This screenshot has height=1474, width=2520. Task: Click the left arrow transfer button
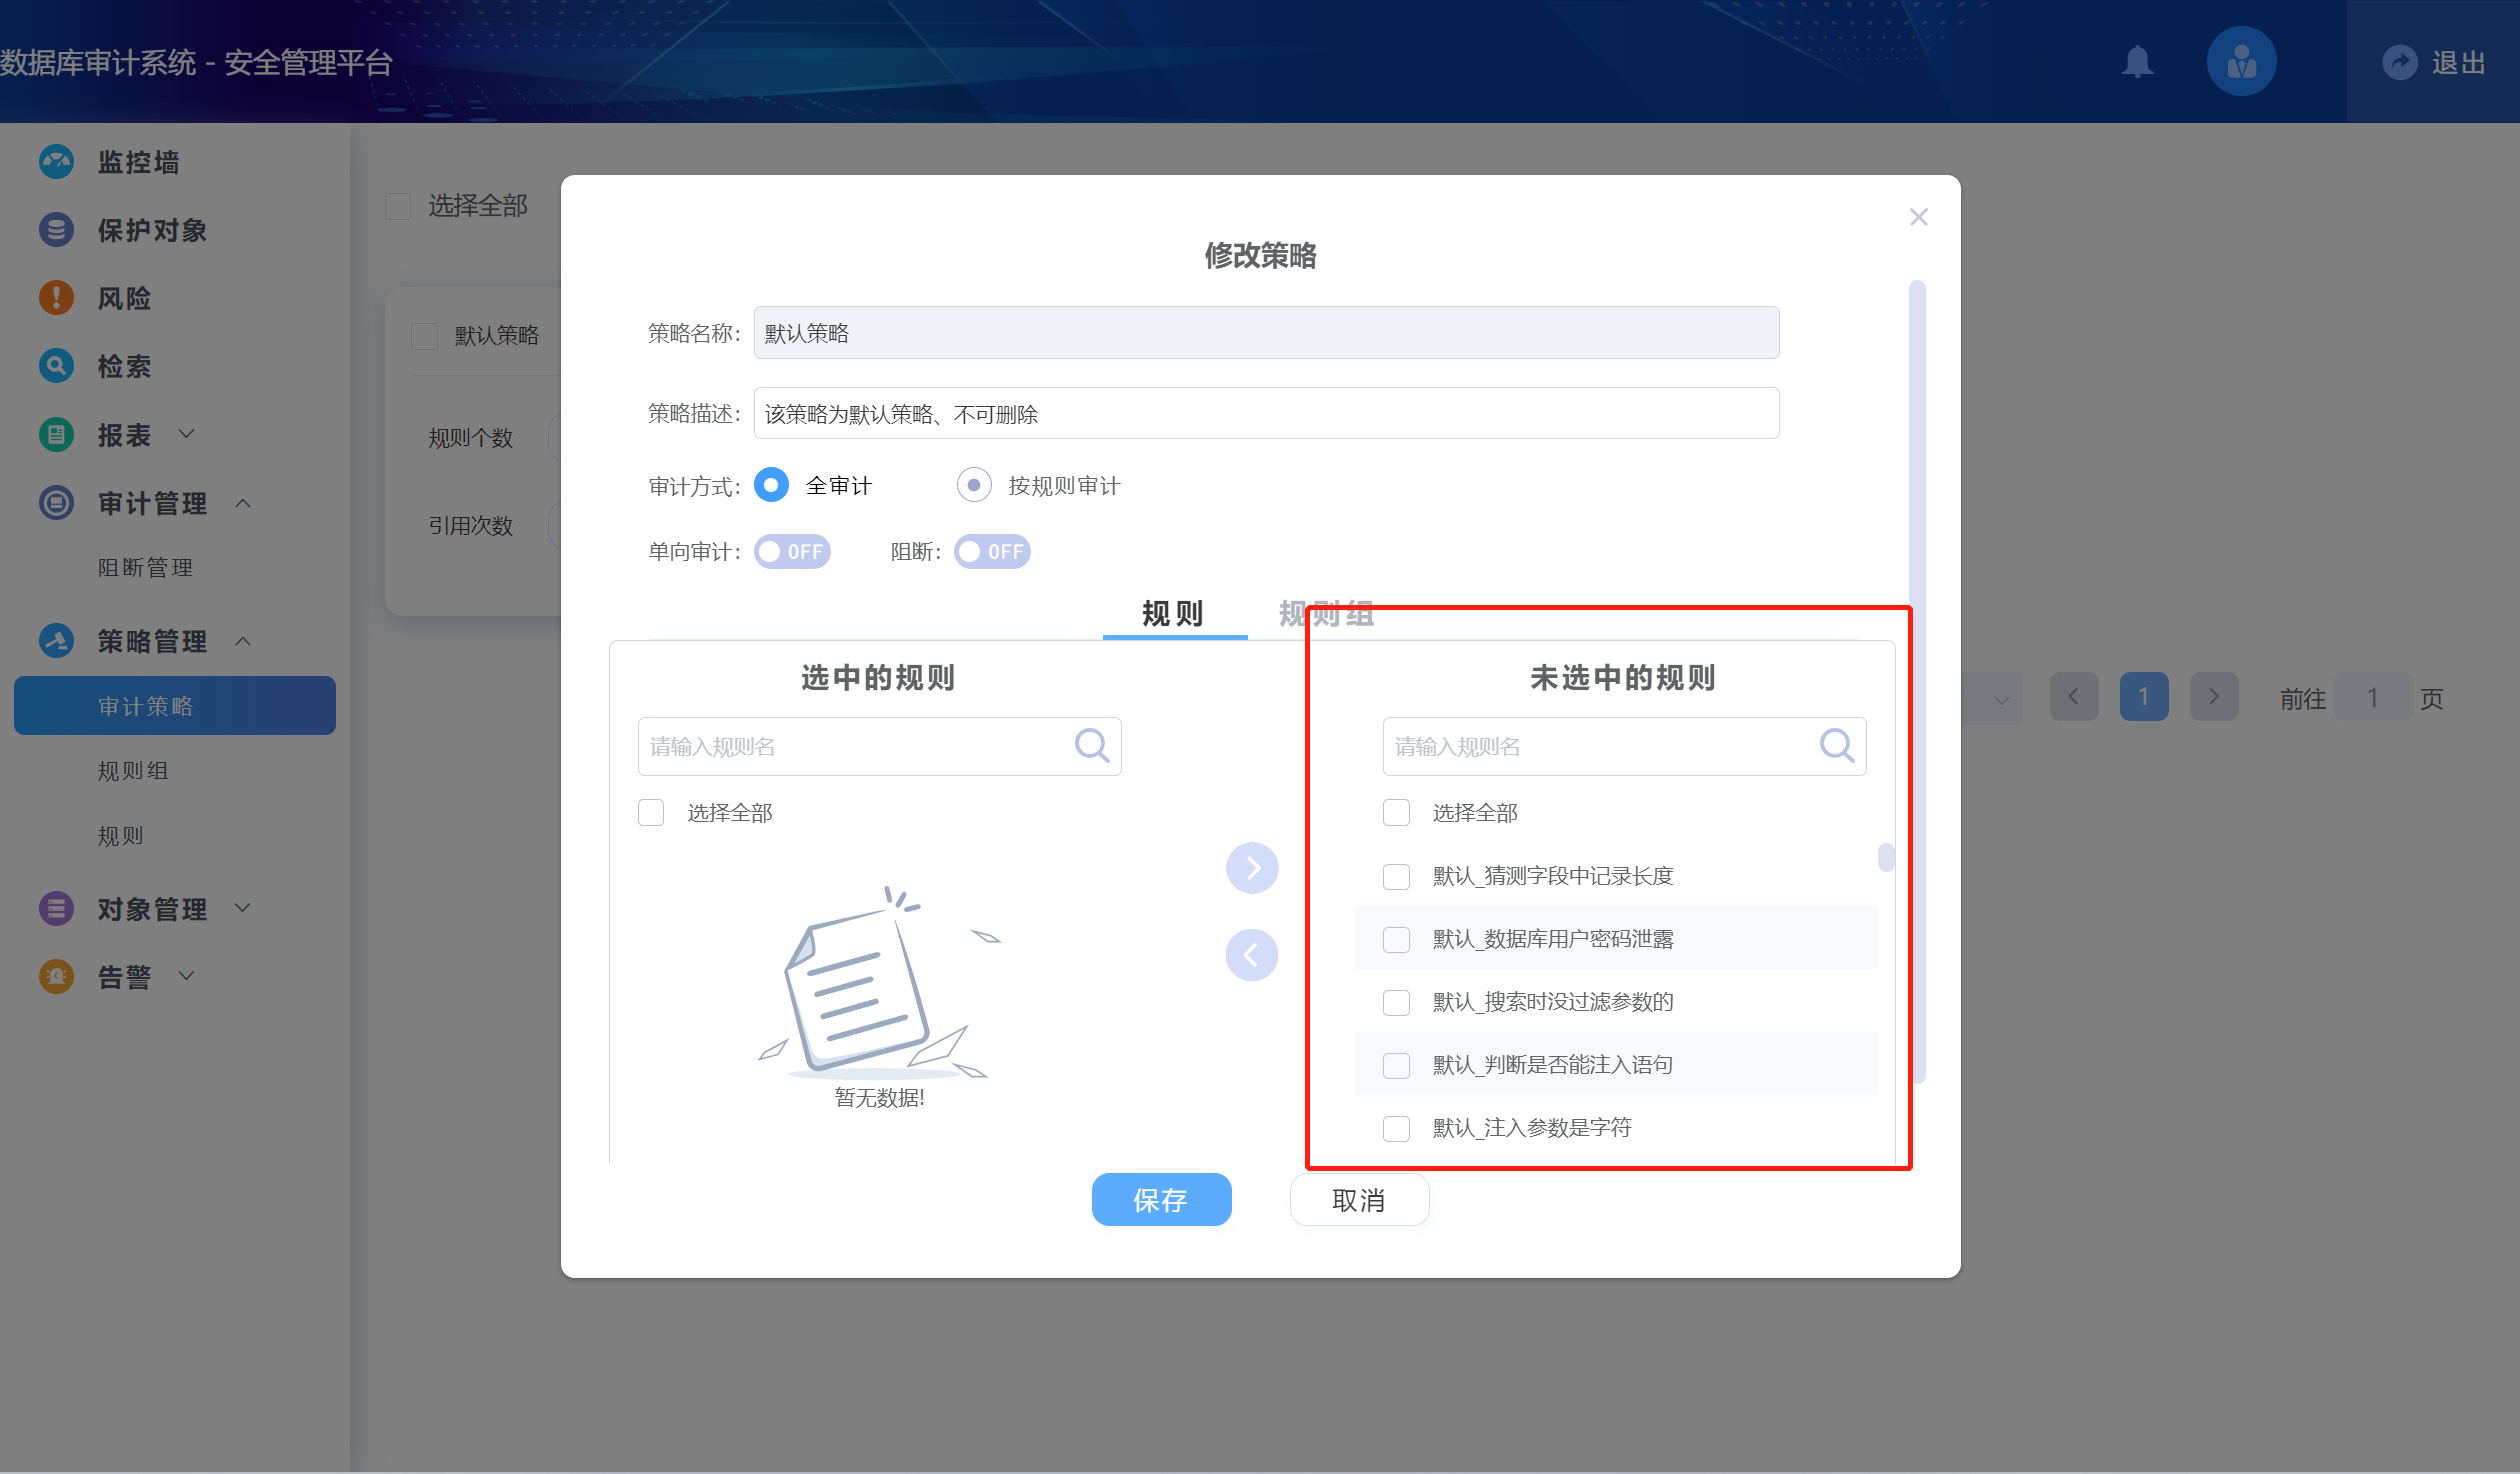pyautogui.click(x=1252, y=955)
